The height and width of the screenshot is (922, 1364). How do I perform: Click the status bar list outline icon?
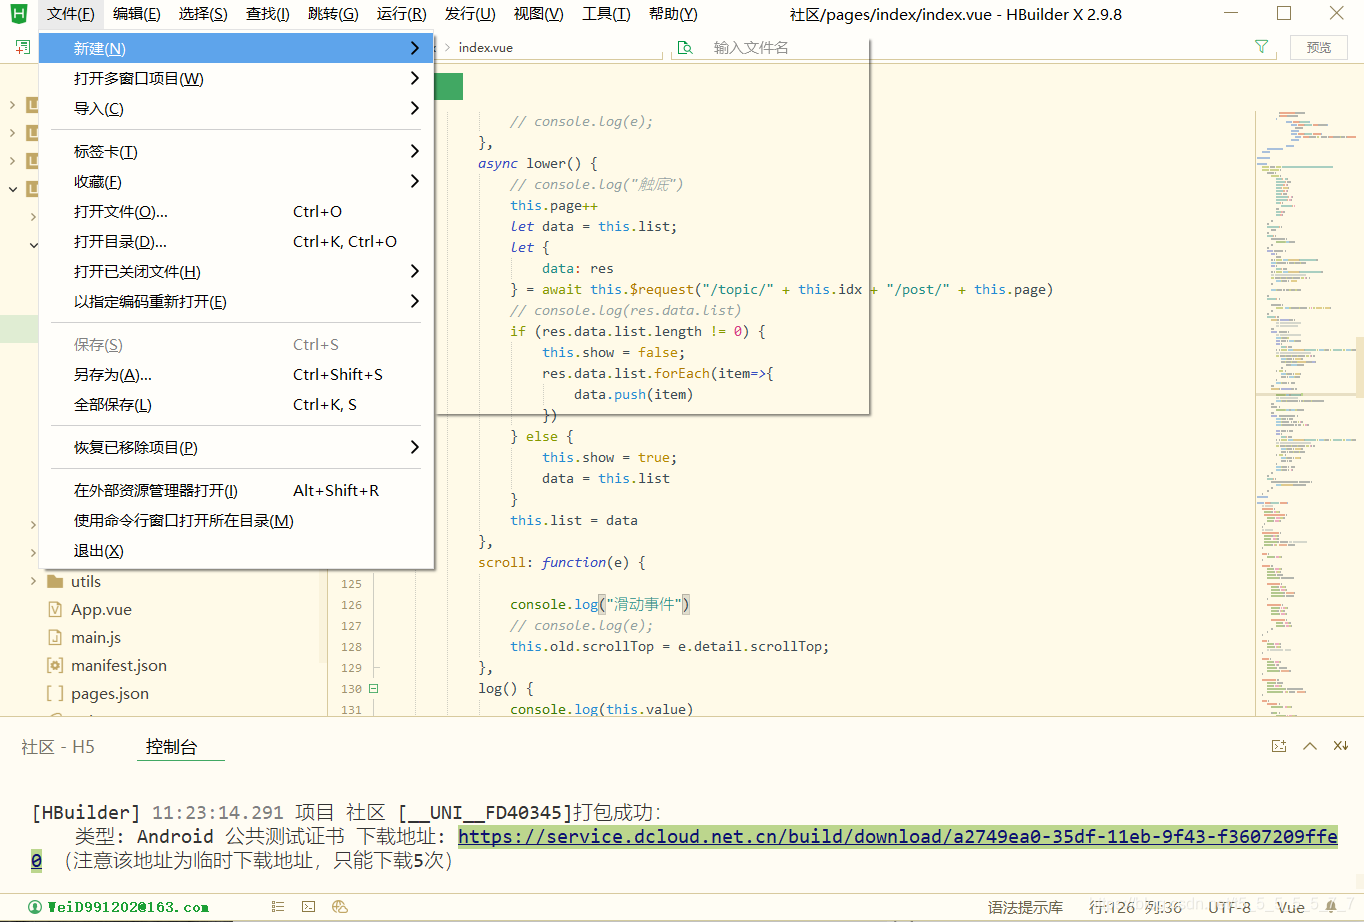pyautogui.click(x=278, y=906)
